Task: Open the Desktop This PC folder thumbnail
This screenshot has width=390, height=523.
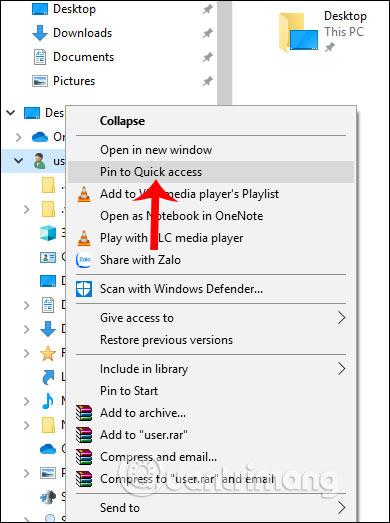Action: tap(298, 33)
